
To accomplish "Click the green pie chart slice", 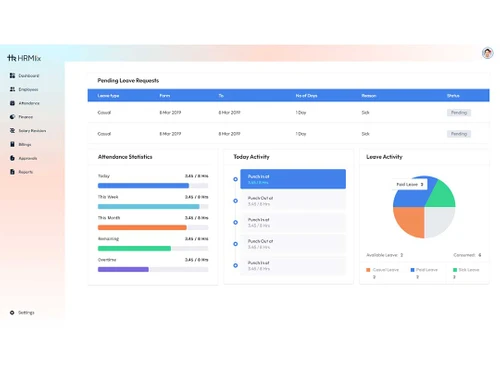I will pos(443,197).
